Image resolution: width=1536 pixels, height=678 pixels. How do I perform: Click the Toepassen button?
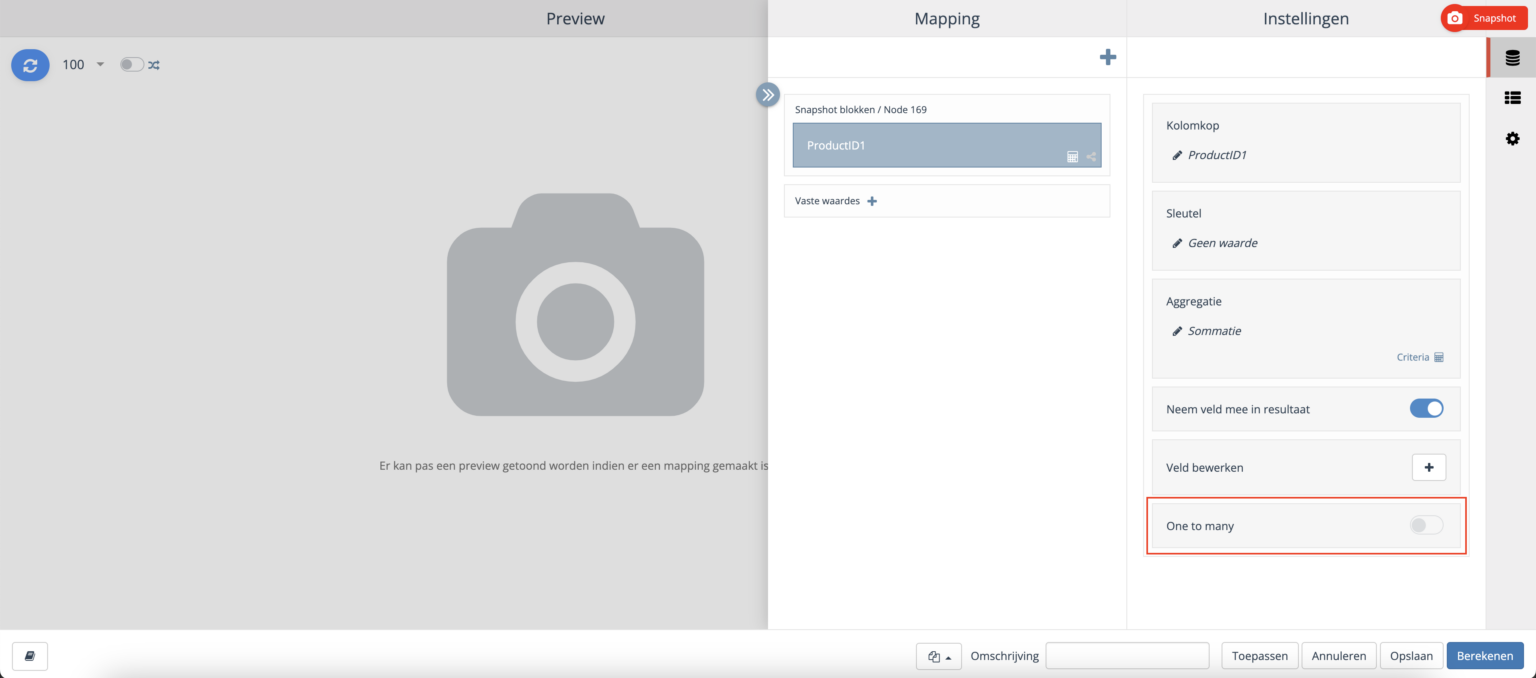1260,656
